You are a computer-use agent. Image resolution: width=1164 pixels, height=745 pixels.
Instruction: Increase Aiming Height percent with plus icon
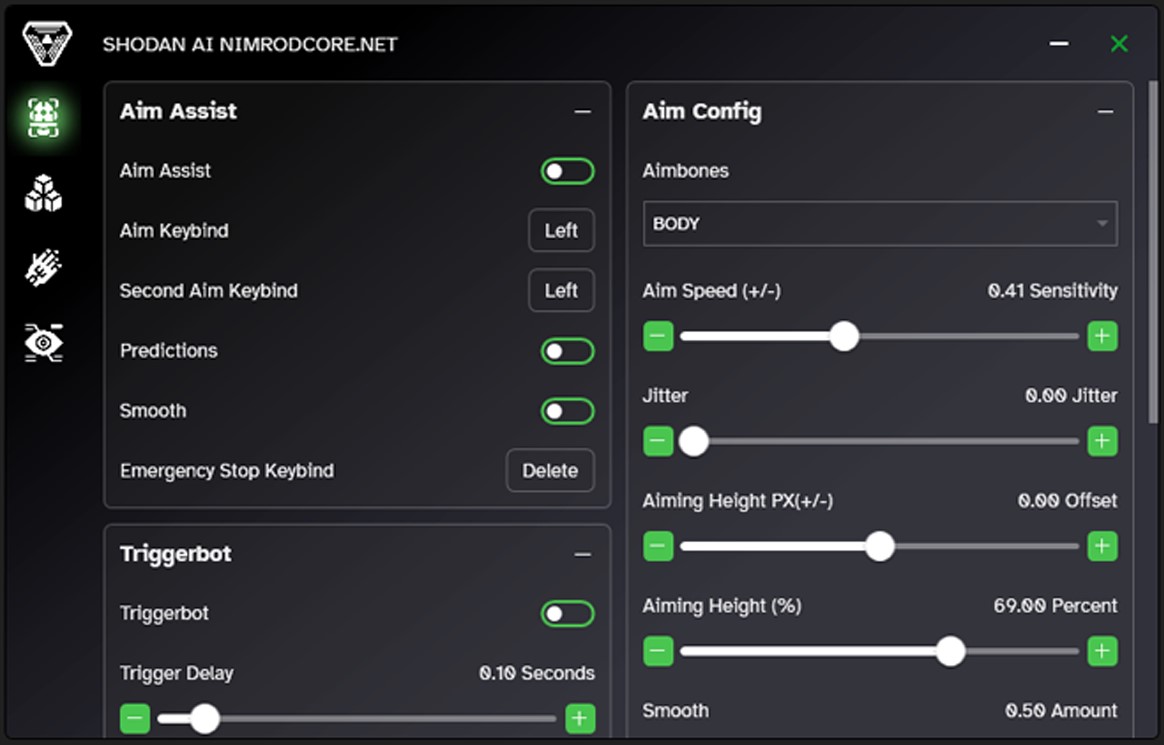pyautogui.click(x=1102, y=652)
